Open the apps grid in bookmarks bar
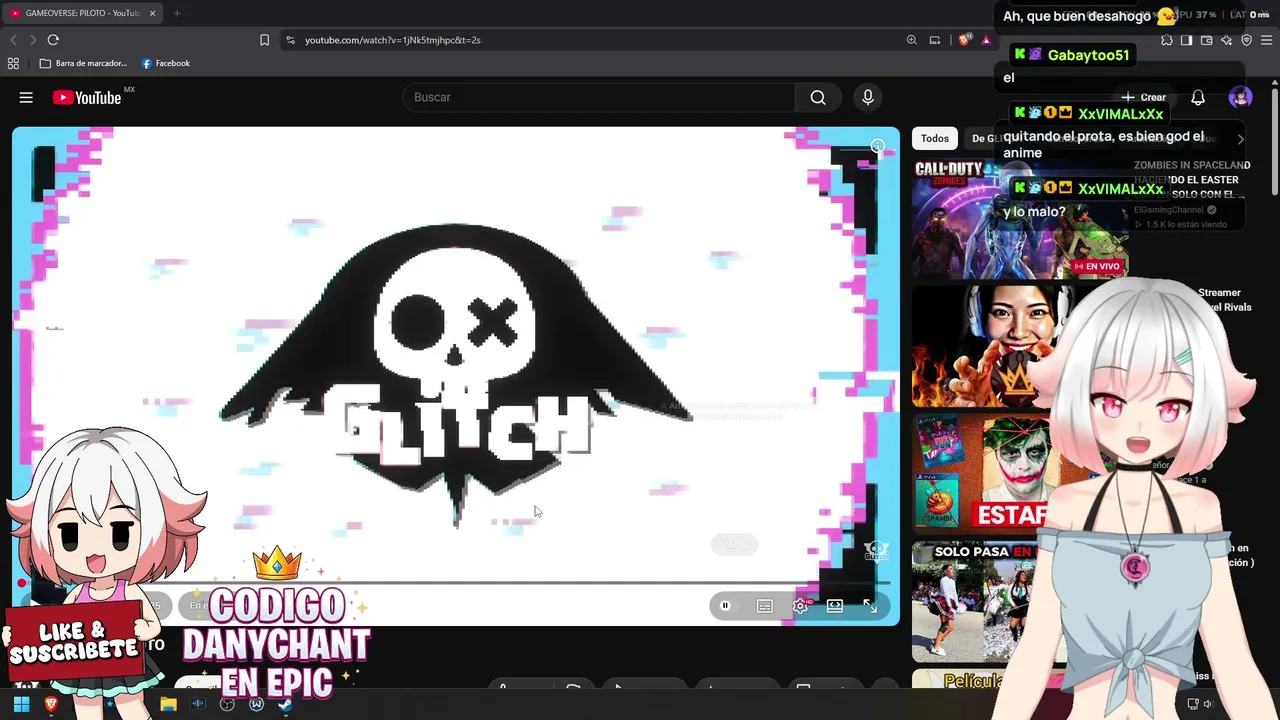Viewport: 1280px width, 720px height. tap(13, 63)
